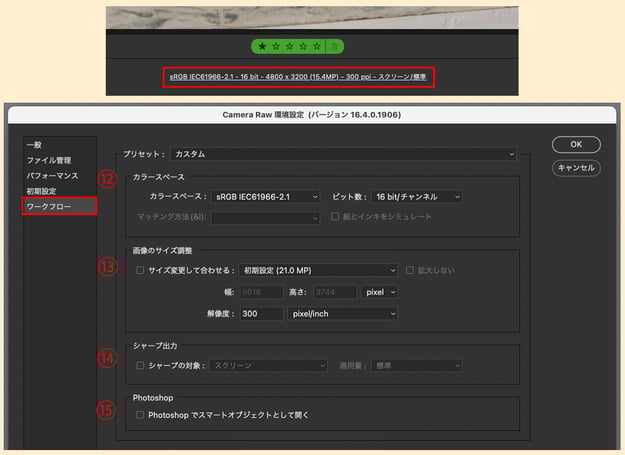625x455 pixels.
Task: Set fifth star rating
Action: tap(316, 47)
